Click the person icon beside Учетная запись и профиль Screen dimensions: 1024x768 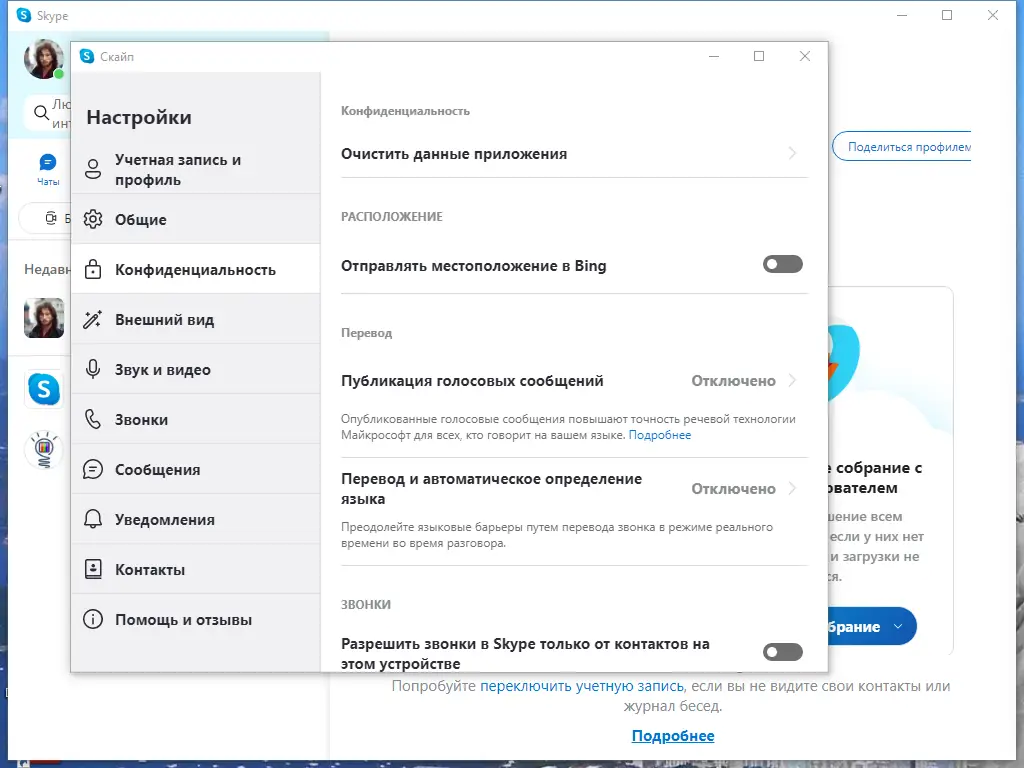coord(93,169)
